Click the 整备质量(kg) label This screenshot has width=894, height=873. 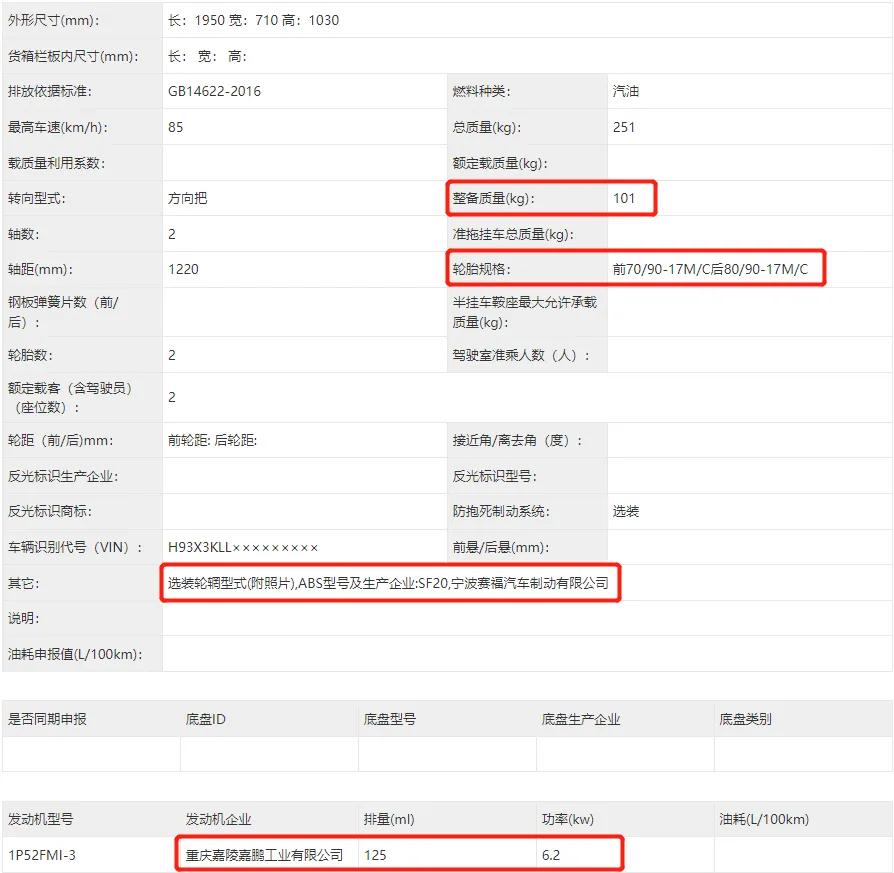[x=493, y=198]
